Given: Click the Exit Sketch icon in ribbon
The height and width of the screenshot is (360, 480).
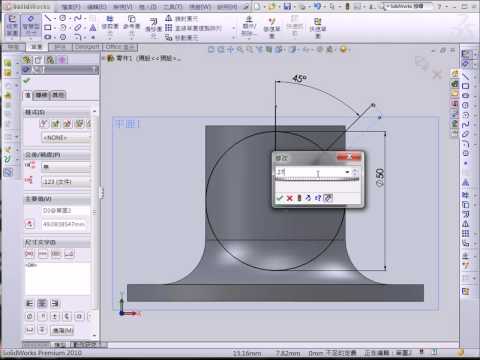Looking at the screenshot, I should tap(12, 26).
